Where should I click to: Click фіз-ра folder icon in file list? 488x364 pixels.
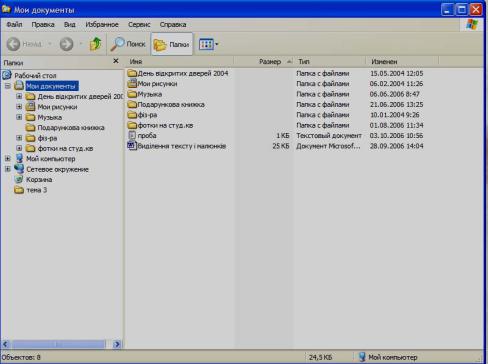(132, 115)
